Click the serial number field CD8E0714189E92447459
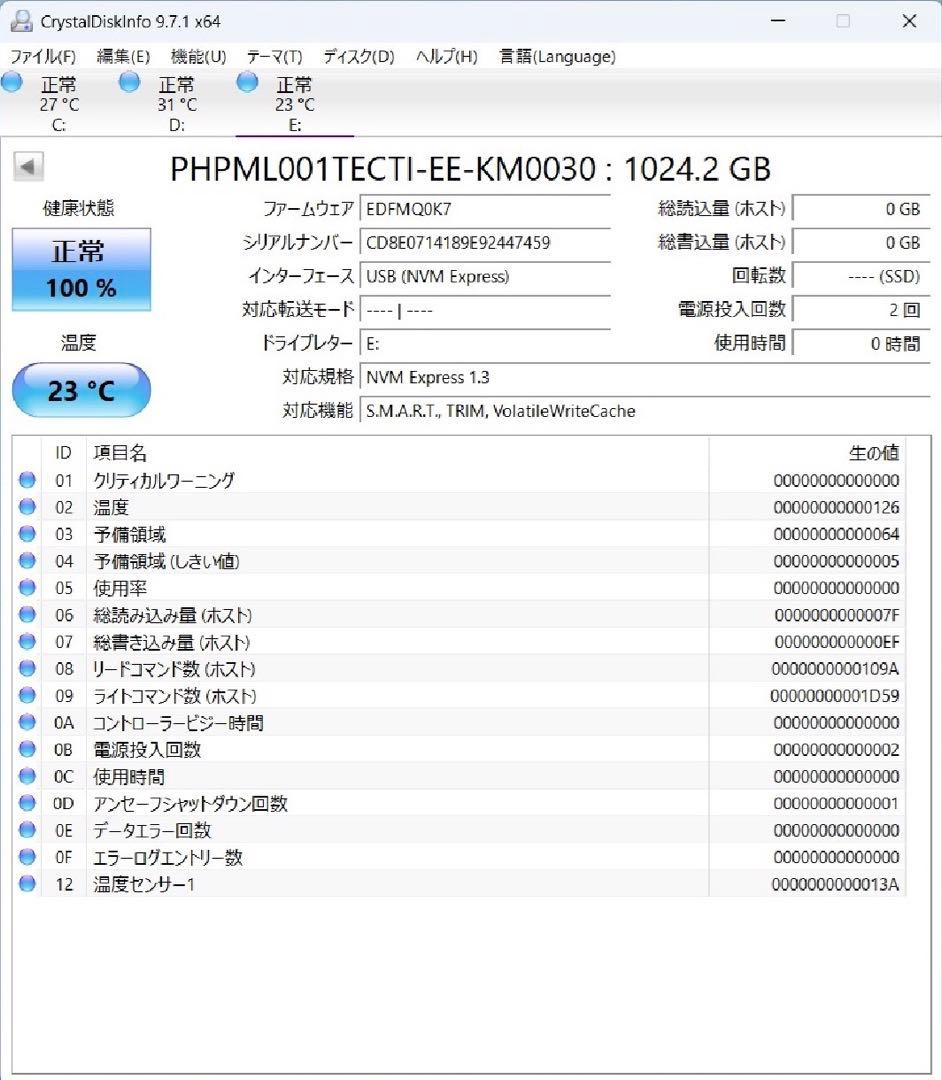The image size is (942, 1080). tap(485, 242)
